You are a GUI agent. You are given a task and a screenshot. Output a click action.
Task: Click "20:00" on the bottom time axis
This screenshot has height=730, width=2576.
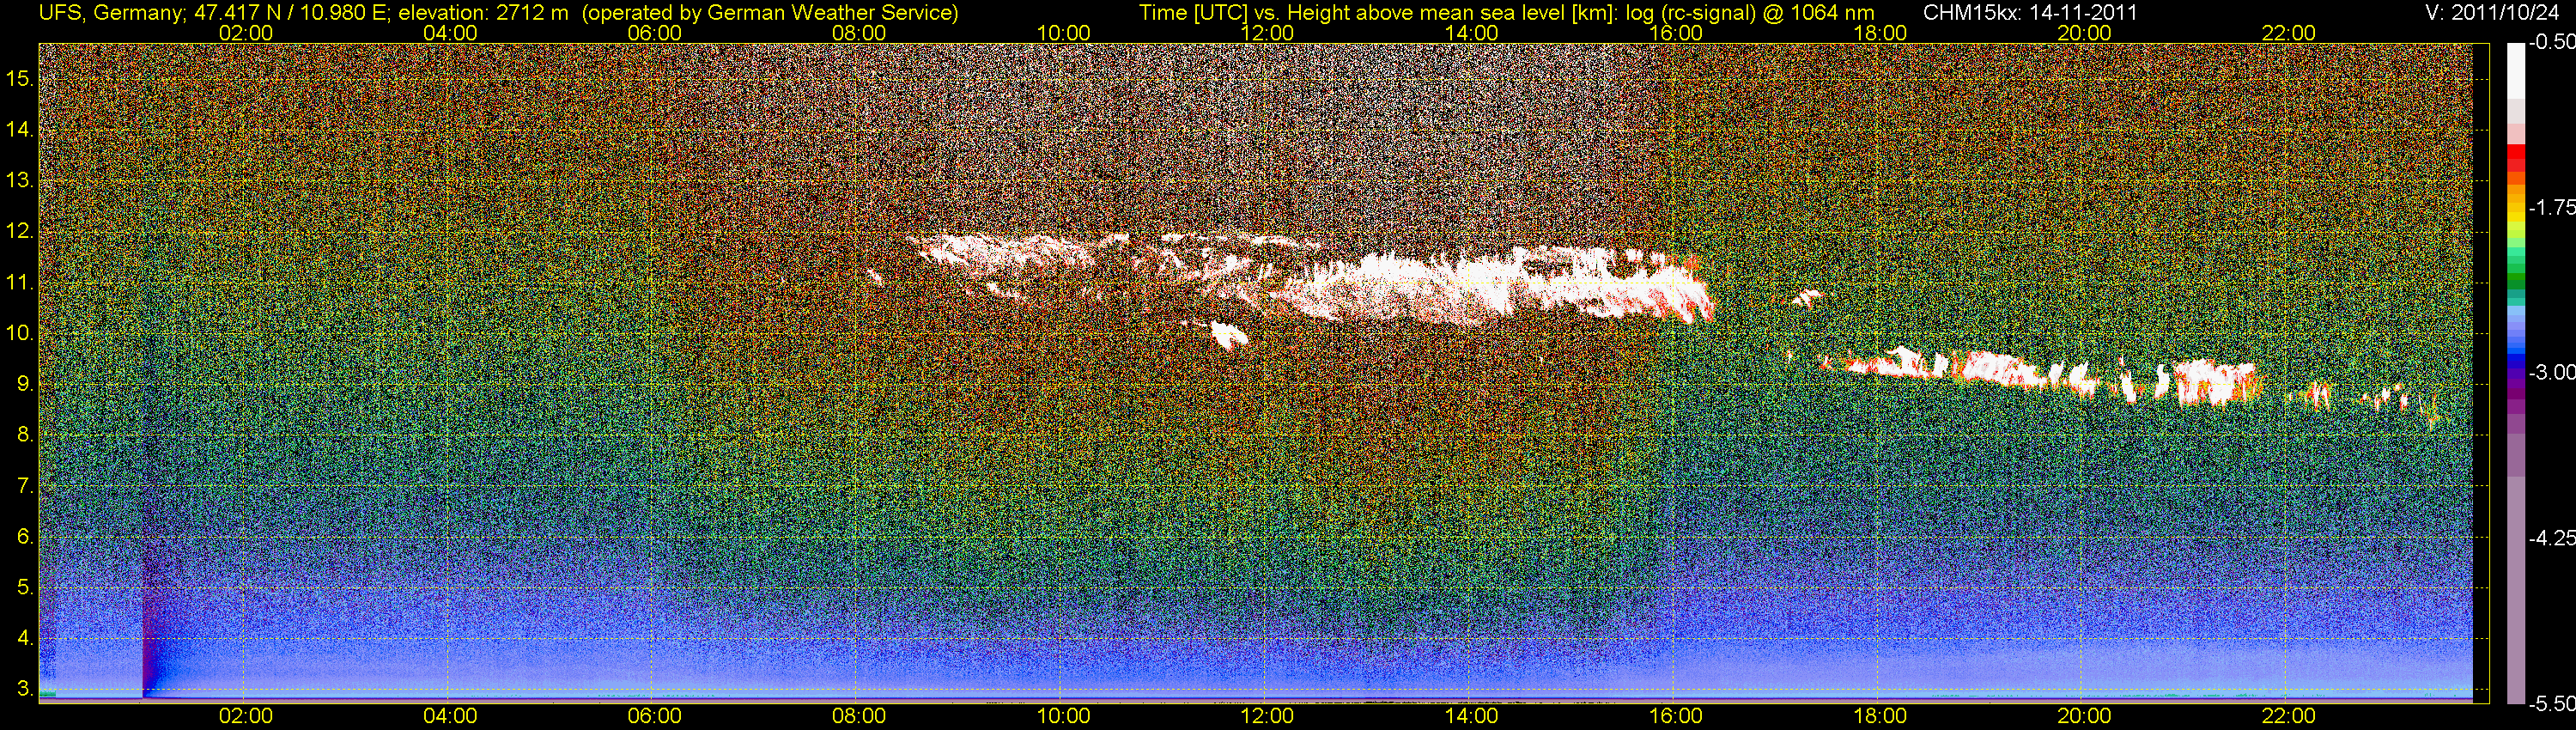[x=2084, y=716]
